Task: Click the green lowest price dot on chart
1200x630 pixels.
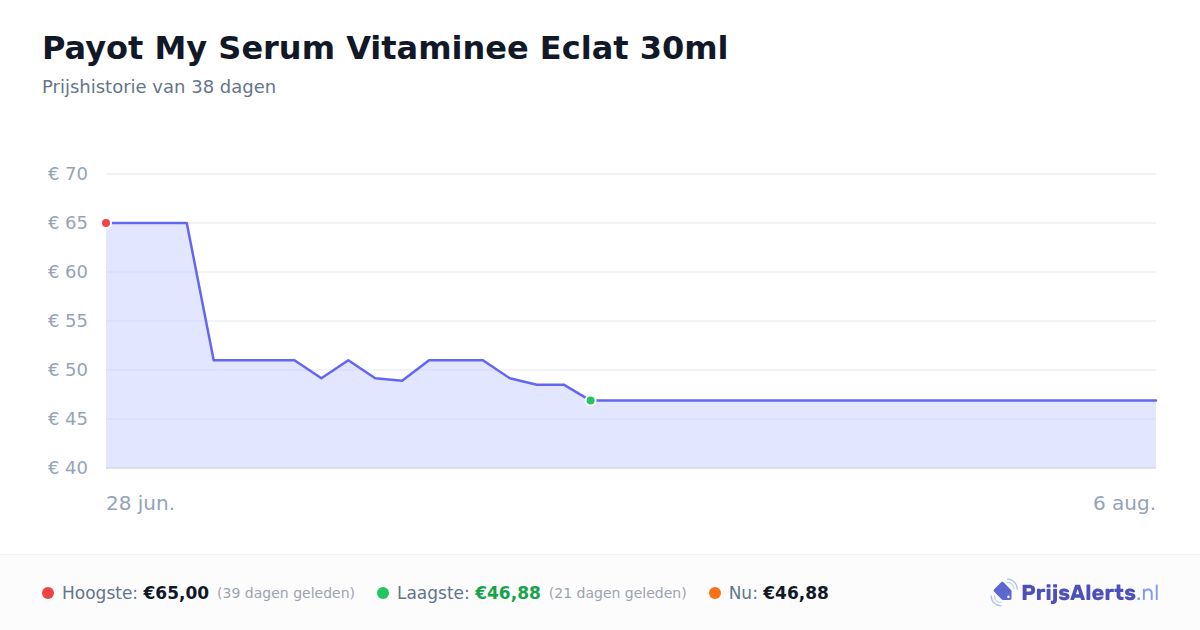Action: pos(590,400)
